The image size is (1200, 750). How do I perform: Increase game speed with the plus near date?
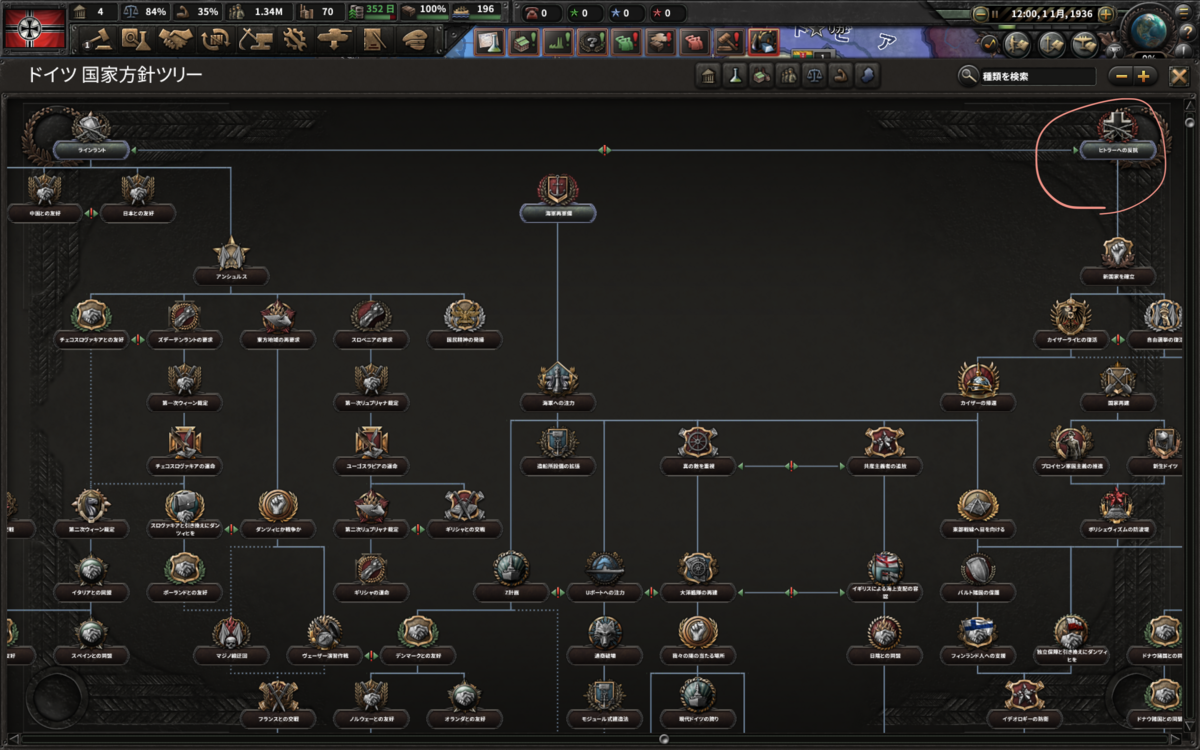pyautogui.click(x=1105, y=14)
